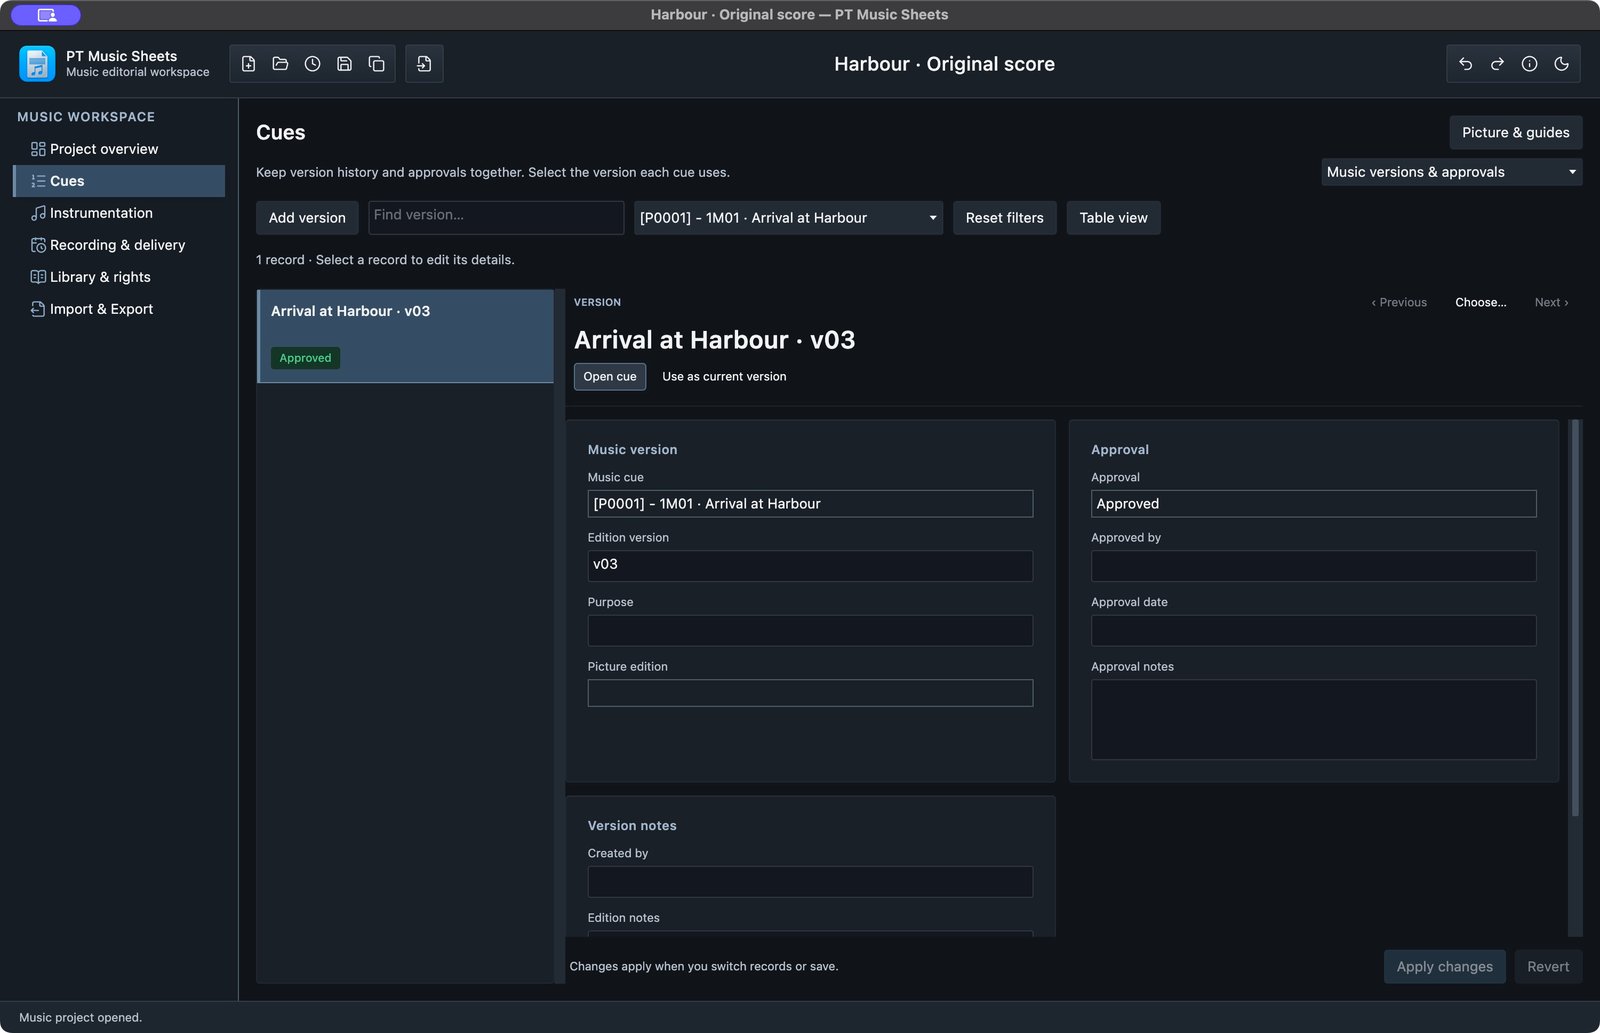Redo with the forward arrow icon

pyautogui.click(x=1498, y=64)
